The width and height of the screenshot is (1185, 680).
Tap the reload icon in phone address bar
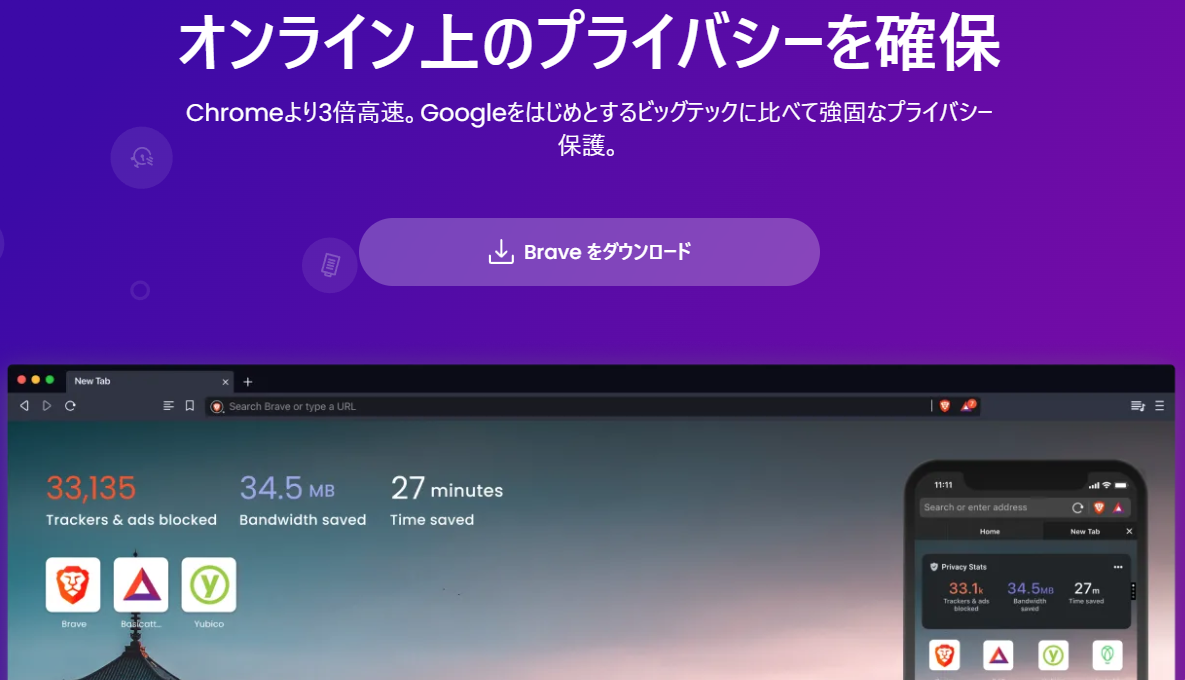click(x=1078, y=507)
